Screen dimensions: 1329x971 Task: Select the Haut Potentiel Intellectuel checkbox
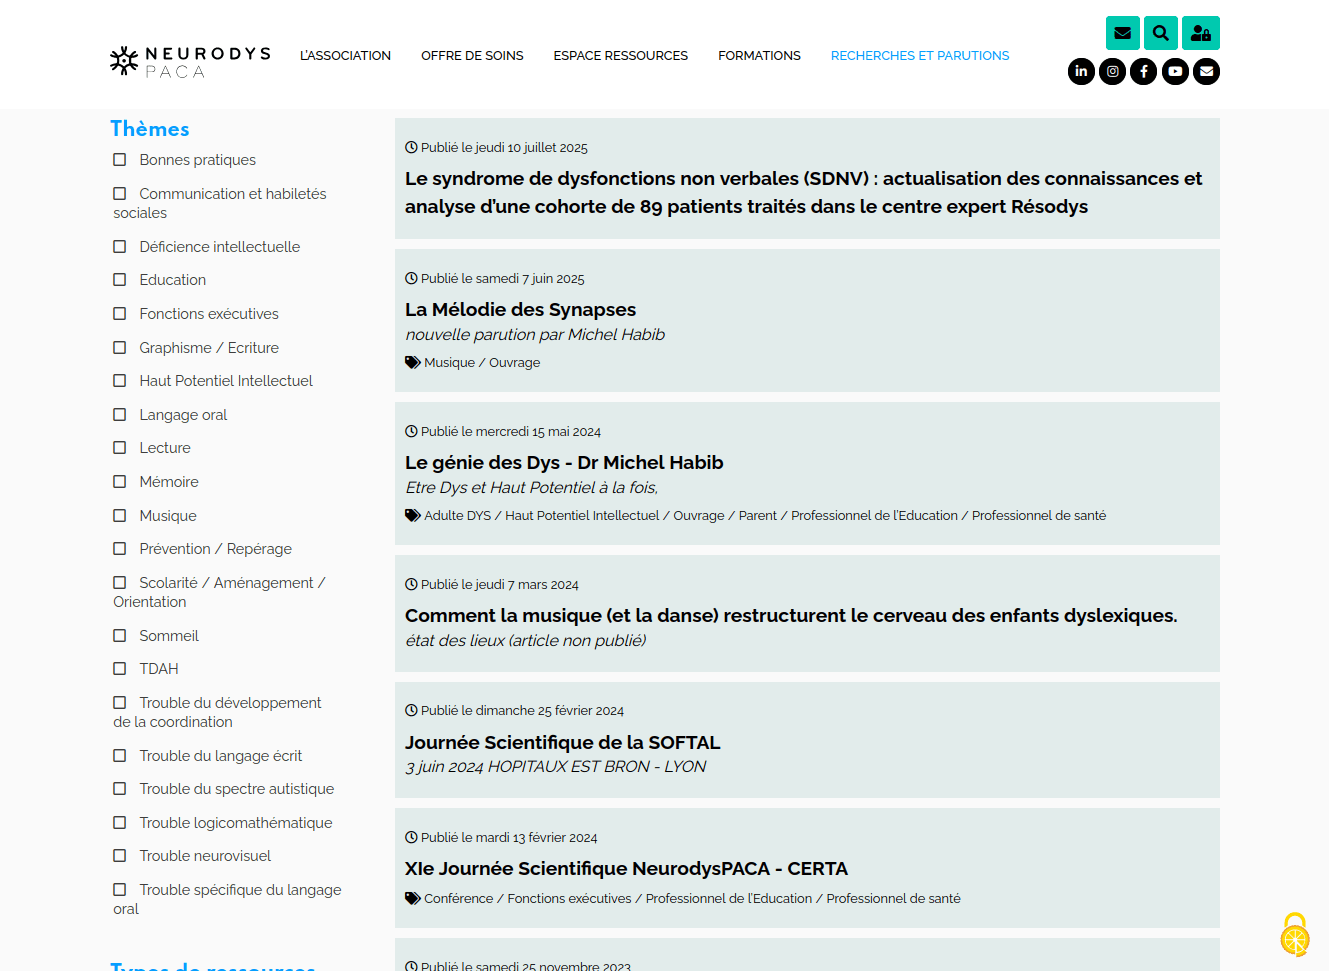click(120, 381)
